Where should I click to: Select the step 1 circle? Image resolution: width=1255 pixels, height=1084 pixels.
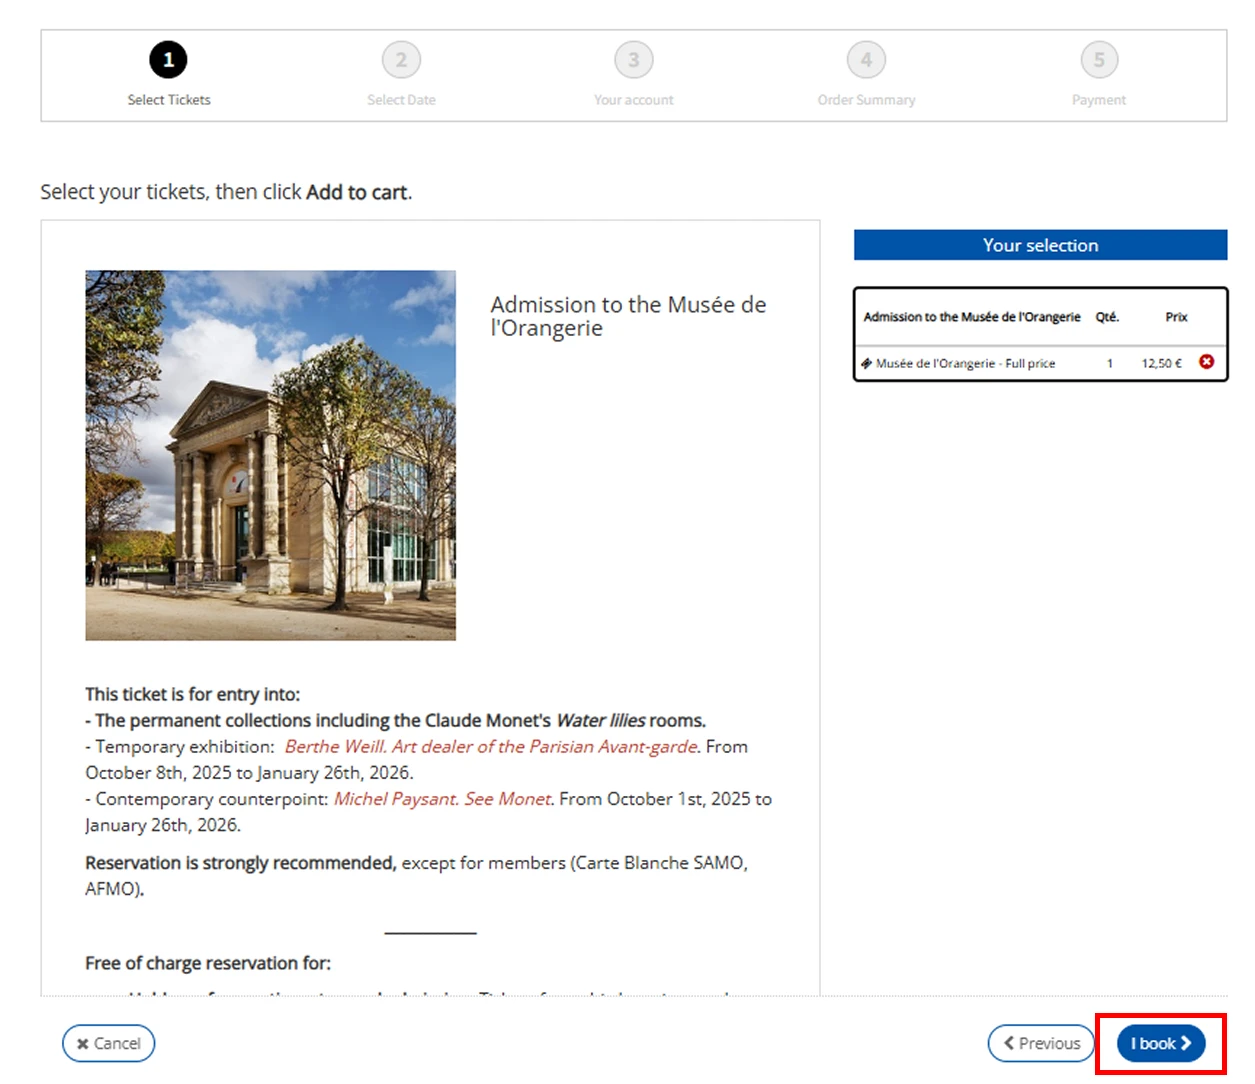[168, 60]
